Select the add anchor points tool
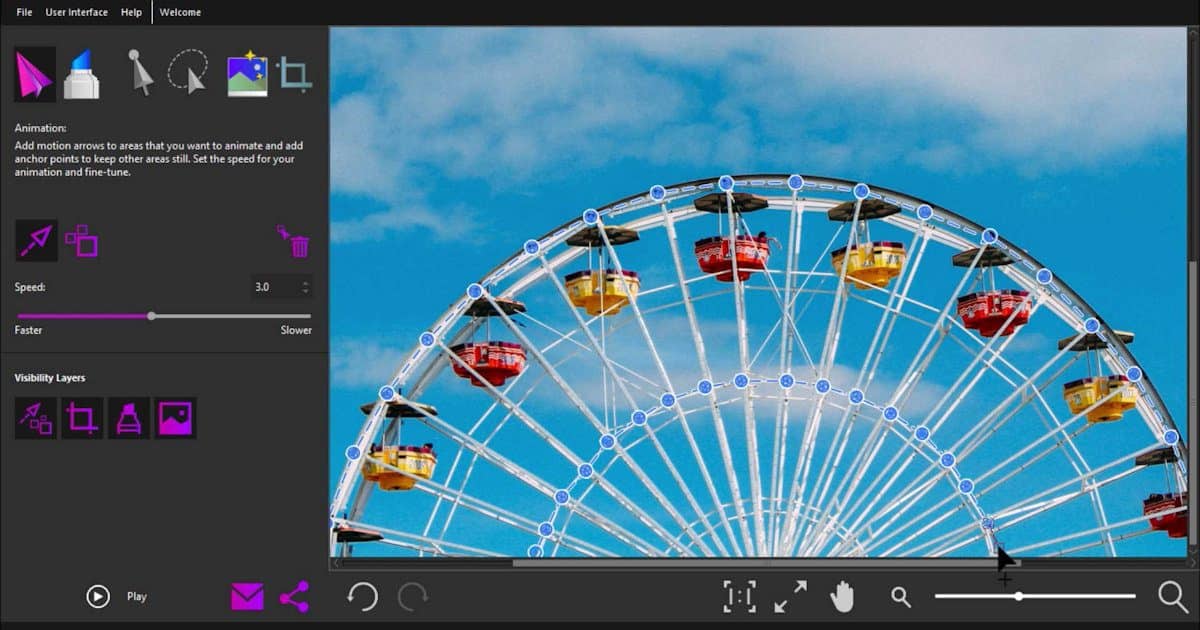Viewport: 1200px width, 630px height. click(x=82, y=240)
